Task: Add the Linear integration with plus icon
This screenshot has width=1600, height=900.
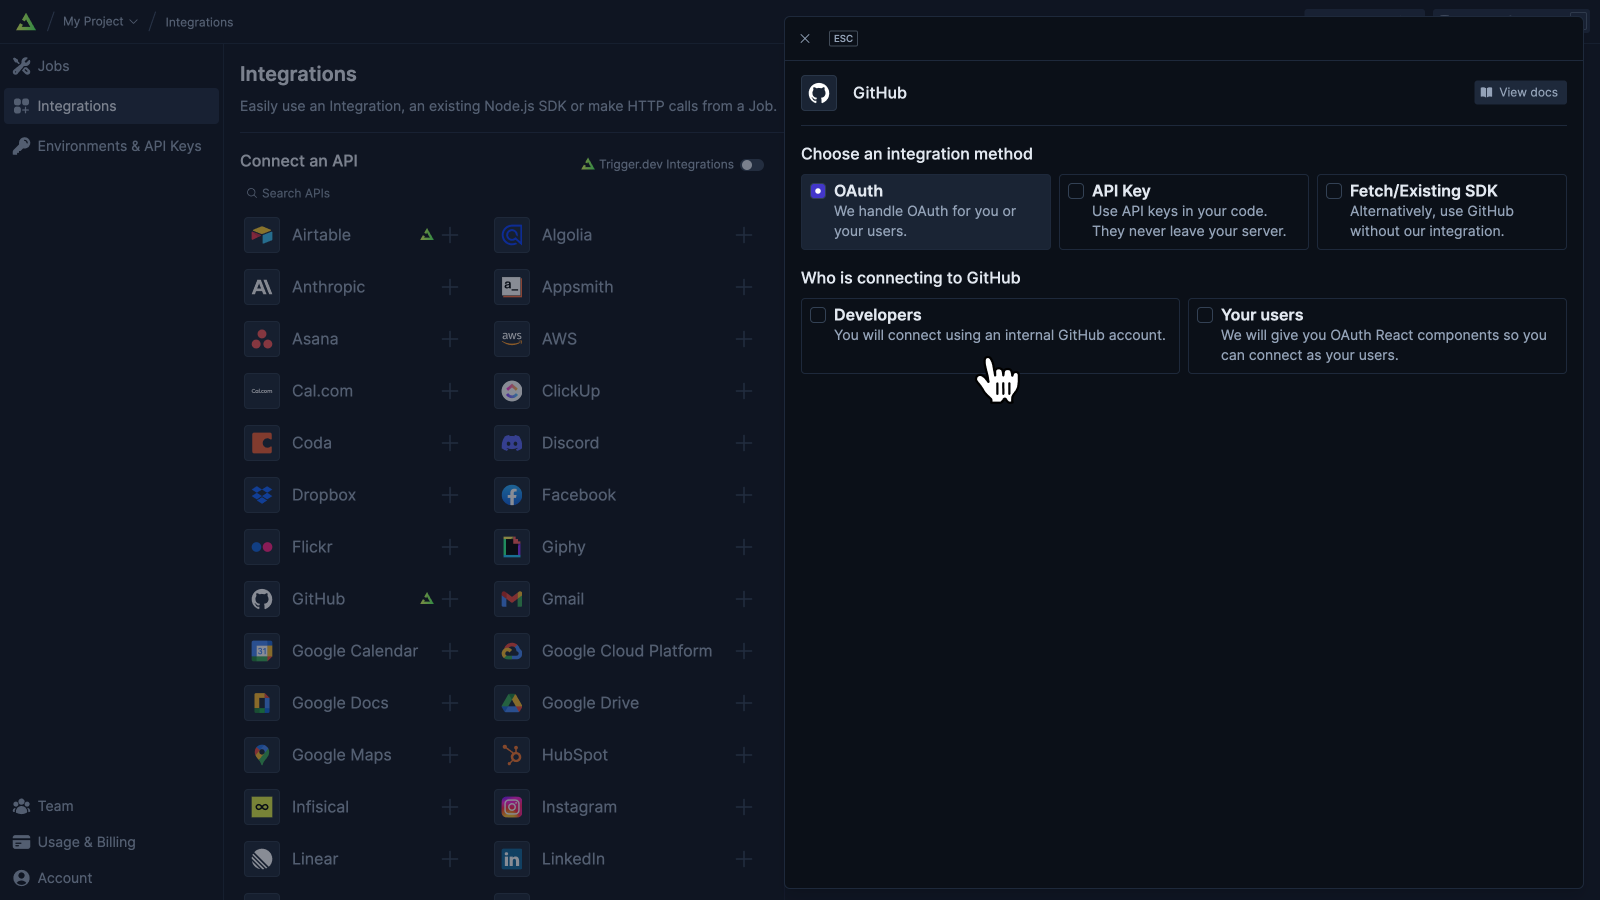Action: [x=450, y=859]
